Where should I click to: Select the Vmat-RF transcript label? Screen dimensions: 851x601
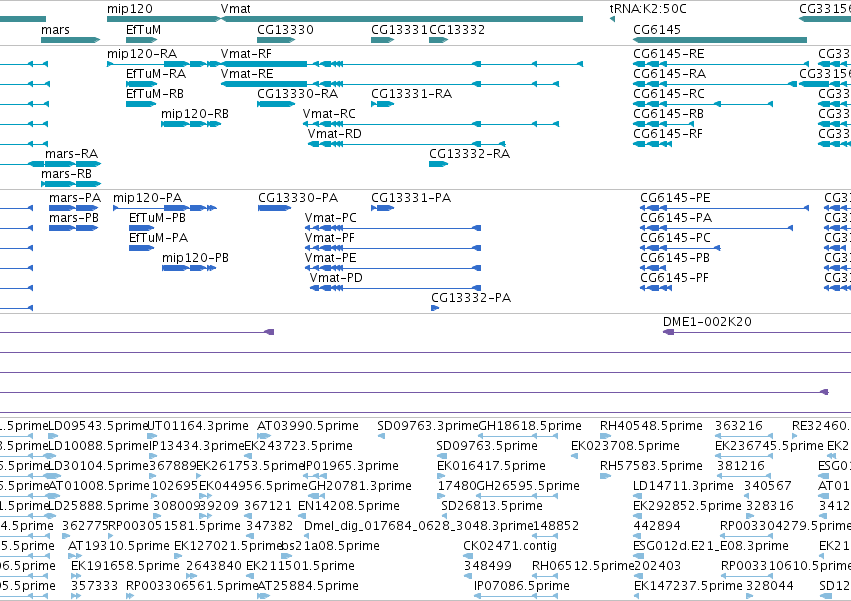246,54
